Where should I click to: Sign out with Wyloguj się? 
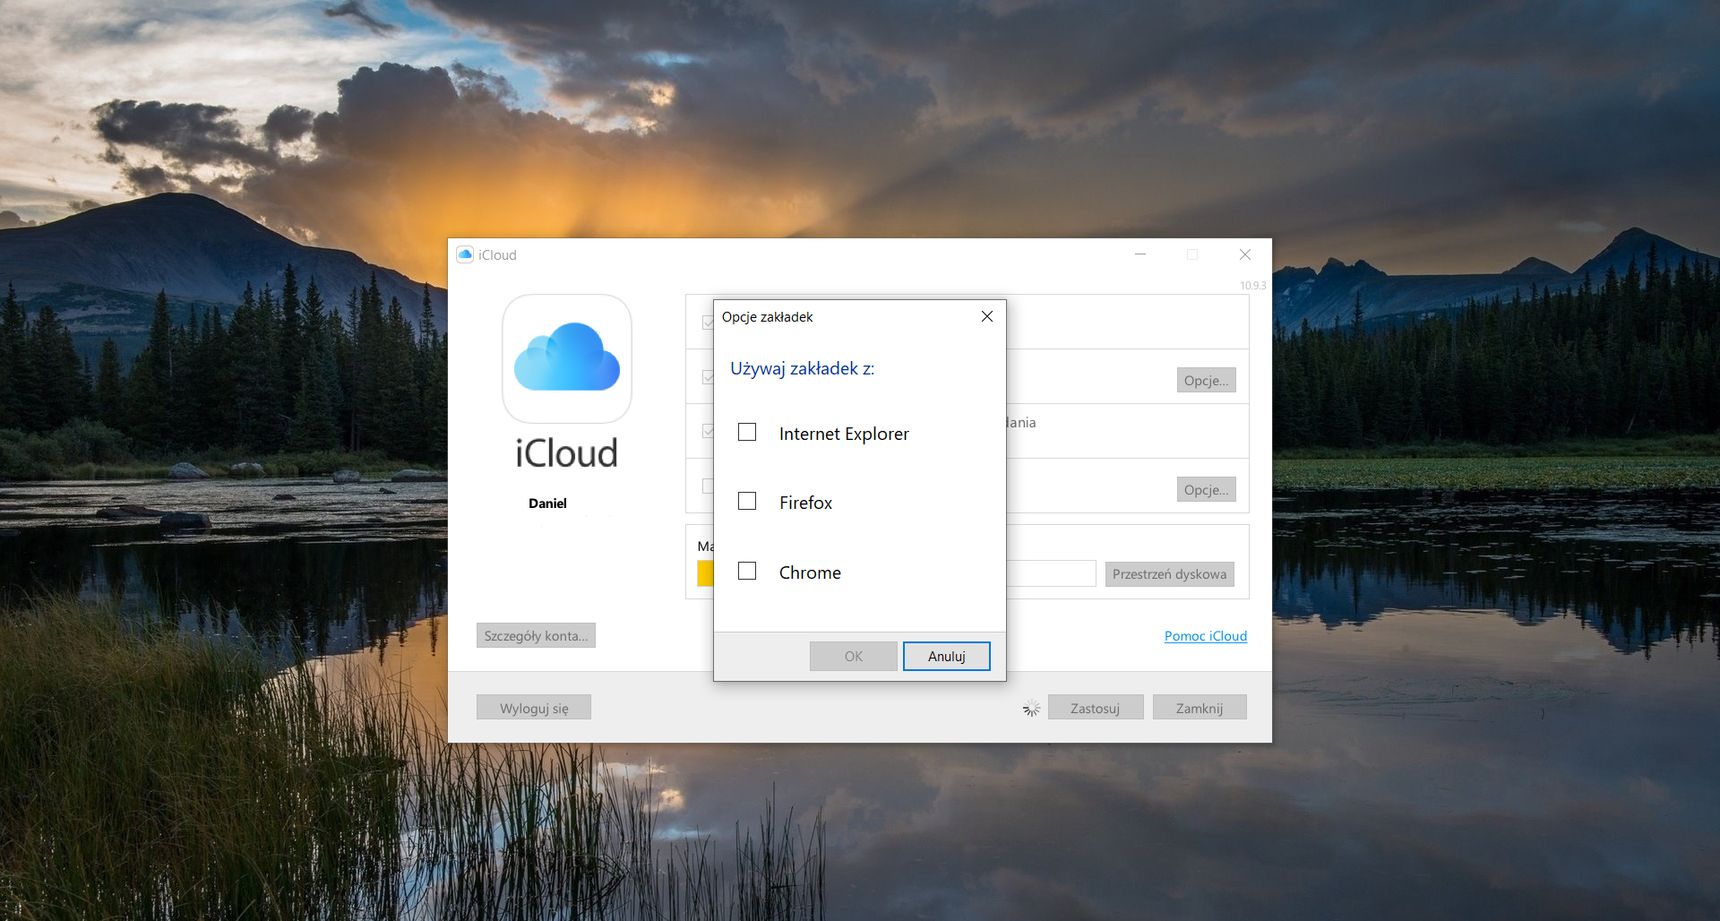point(534,708)
